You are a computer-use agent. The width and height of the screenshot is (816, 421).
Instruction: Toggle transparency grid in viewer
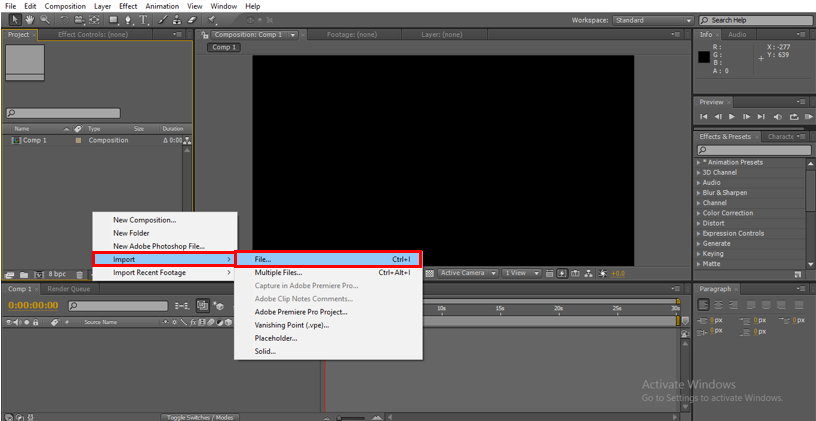[x=430, y=273]
